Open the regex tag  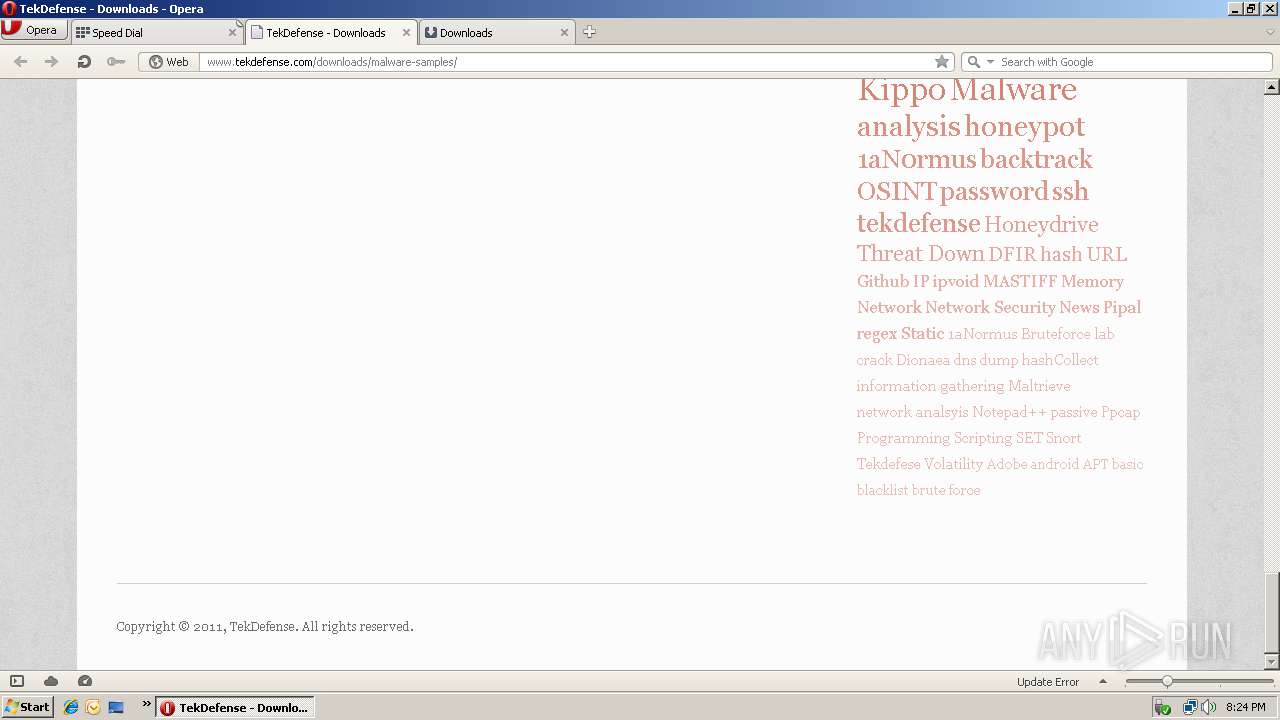coord(877,333)
